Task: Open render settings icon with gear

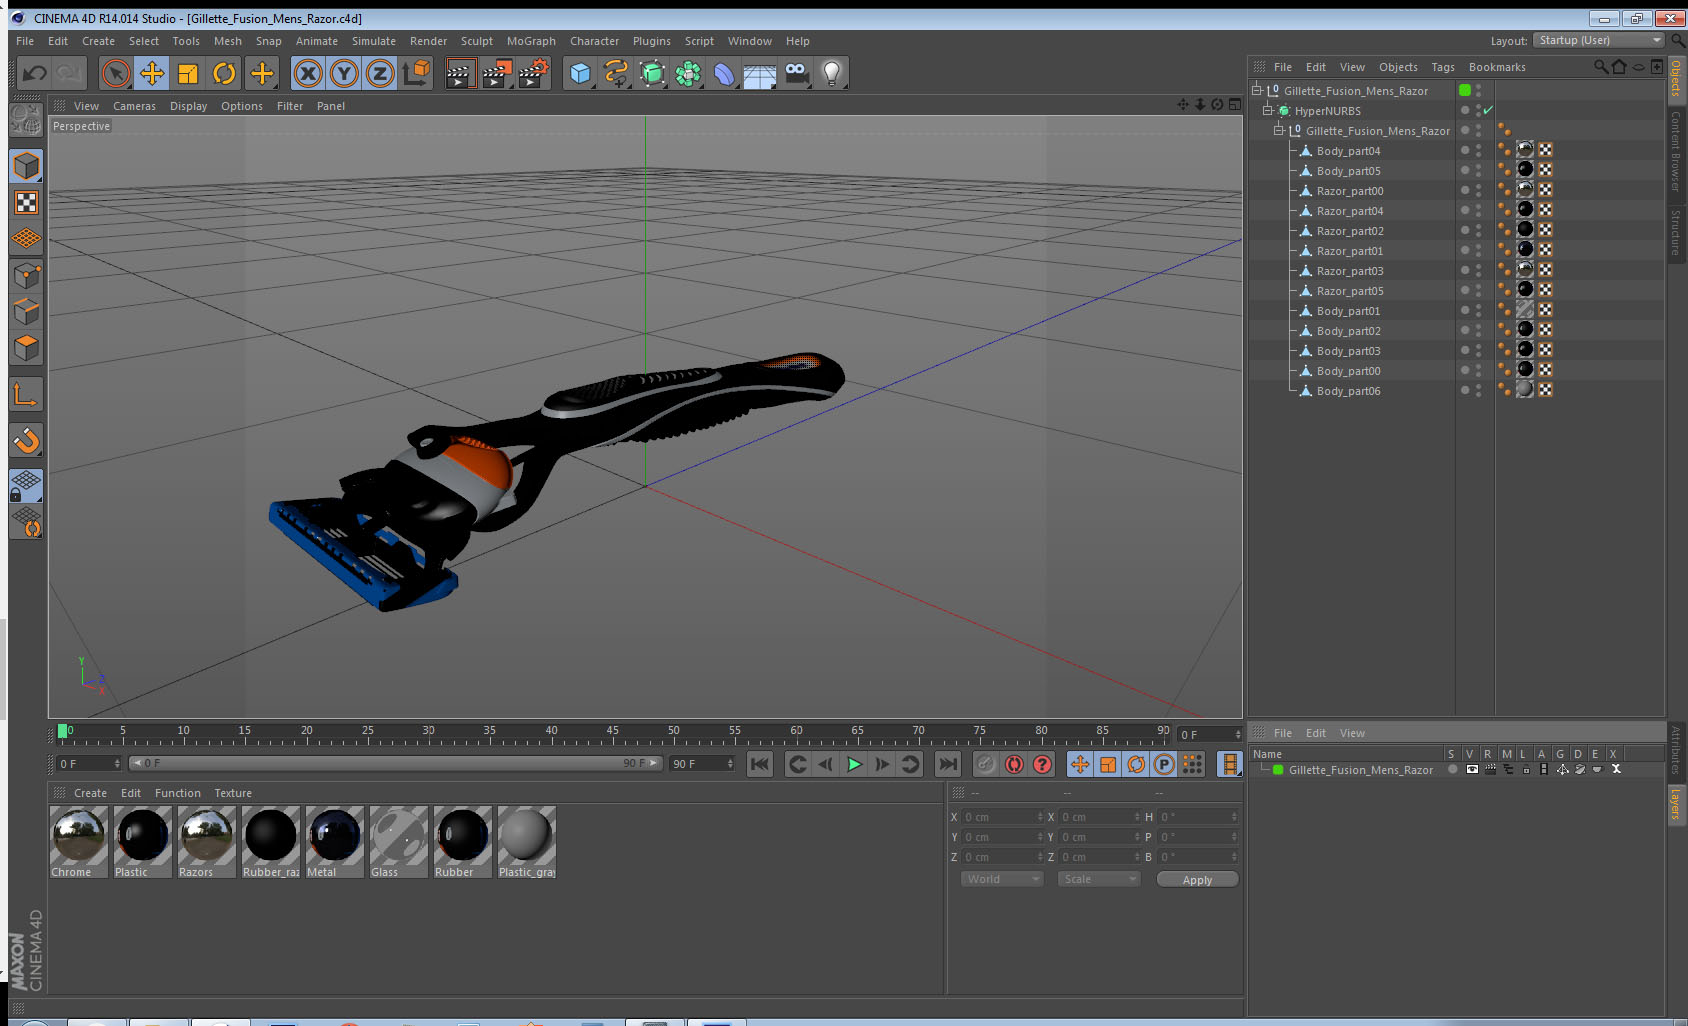Action: (534, 73)
